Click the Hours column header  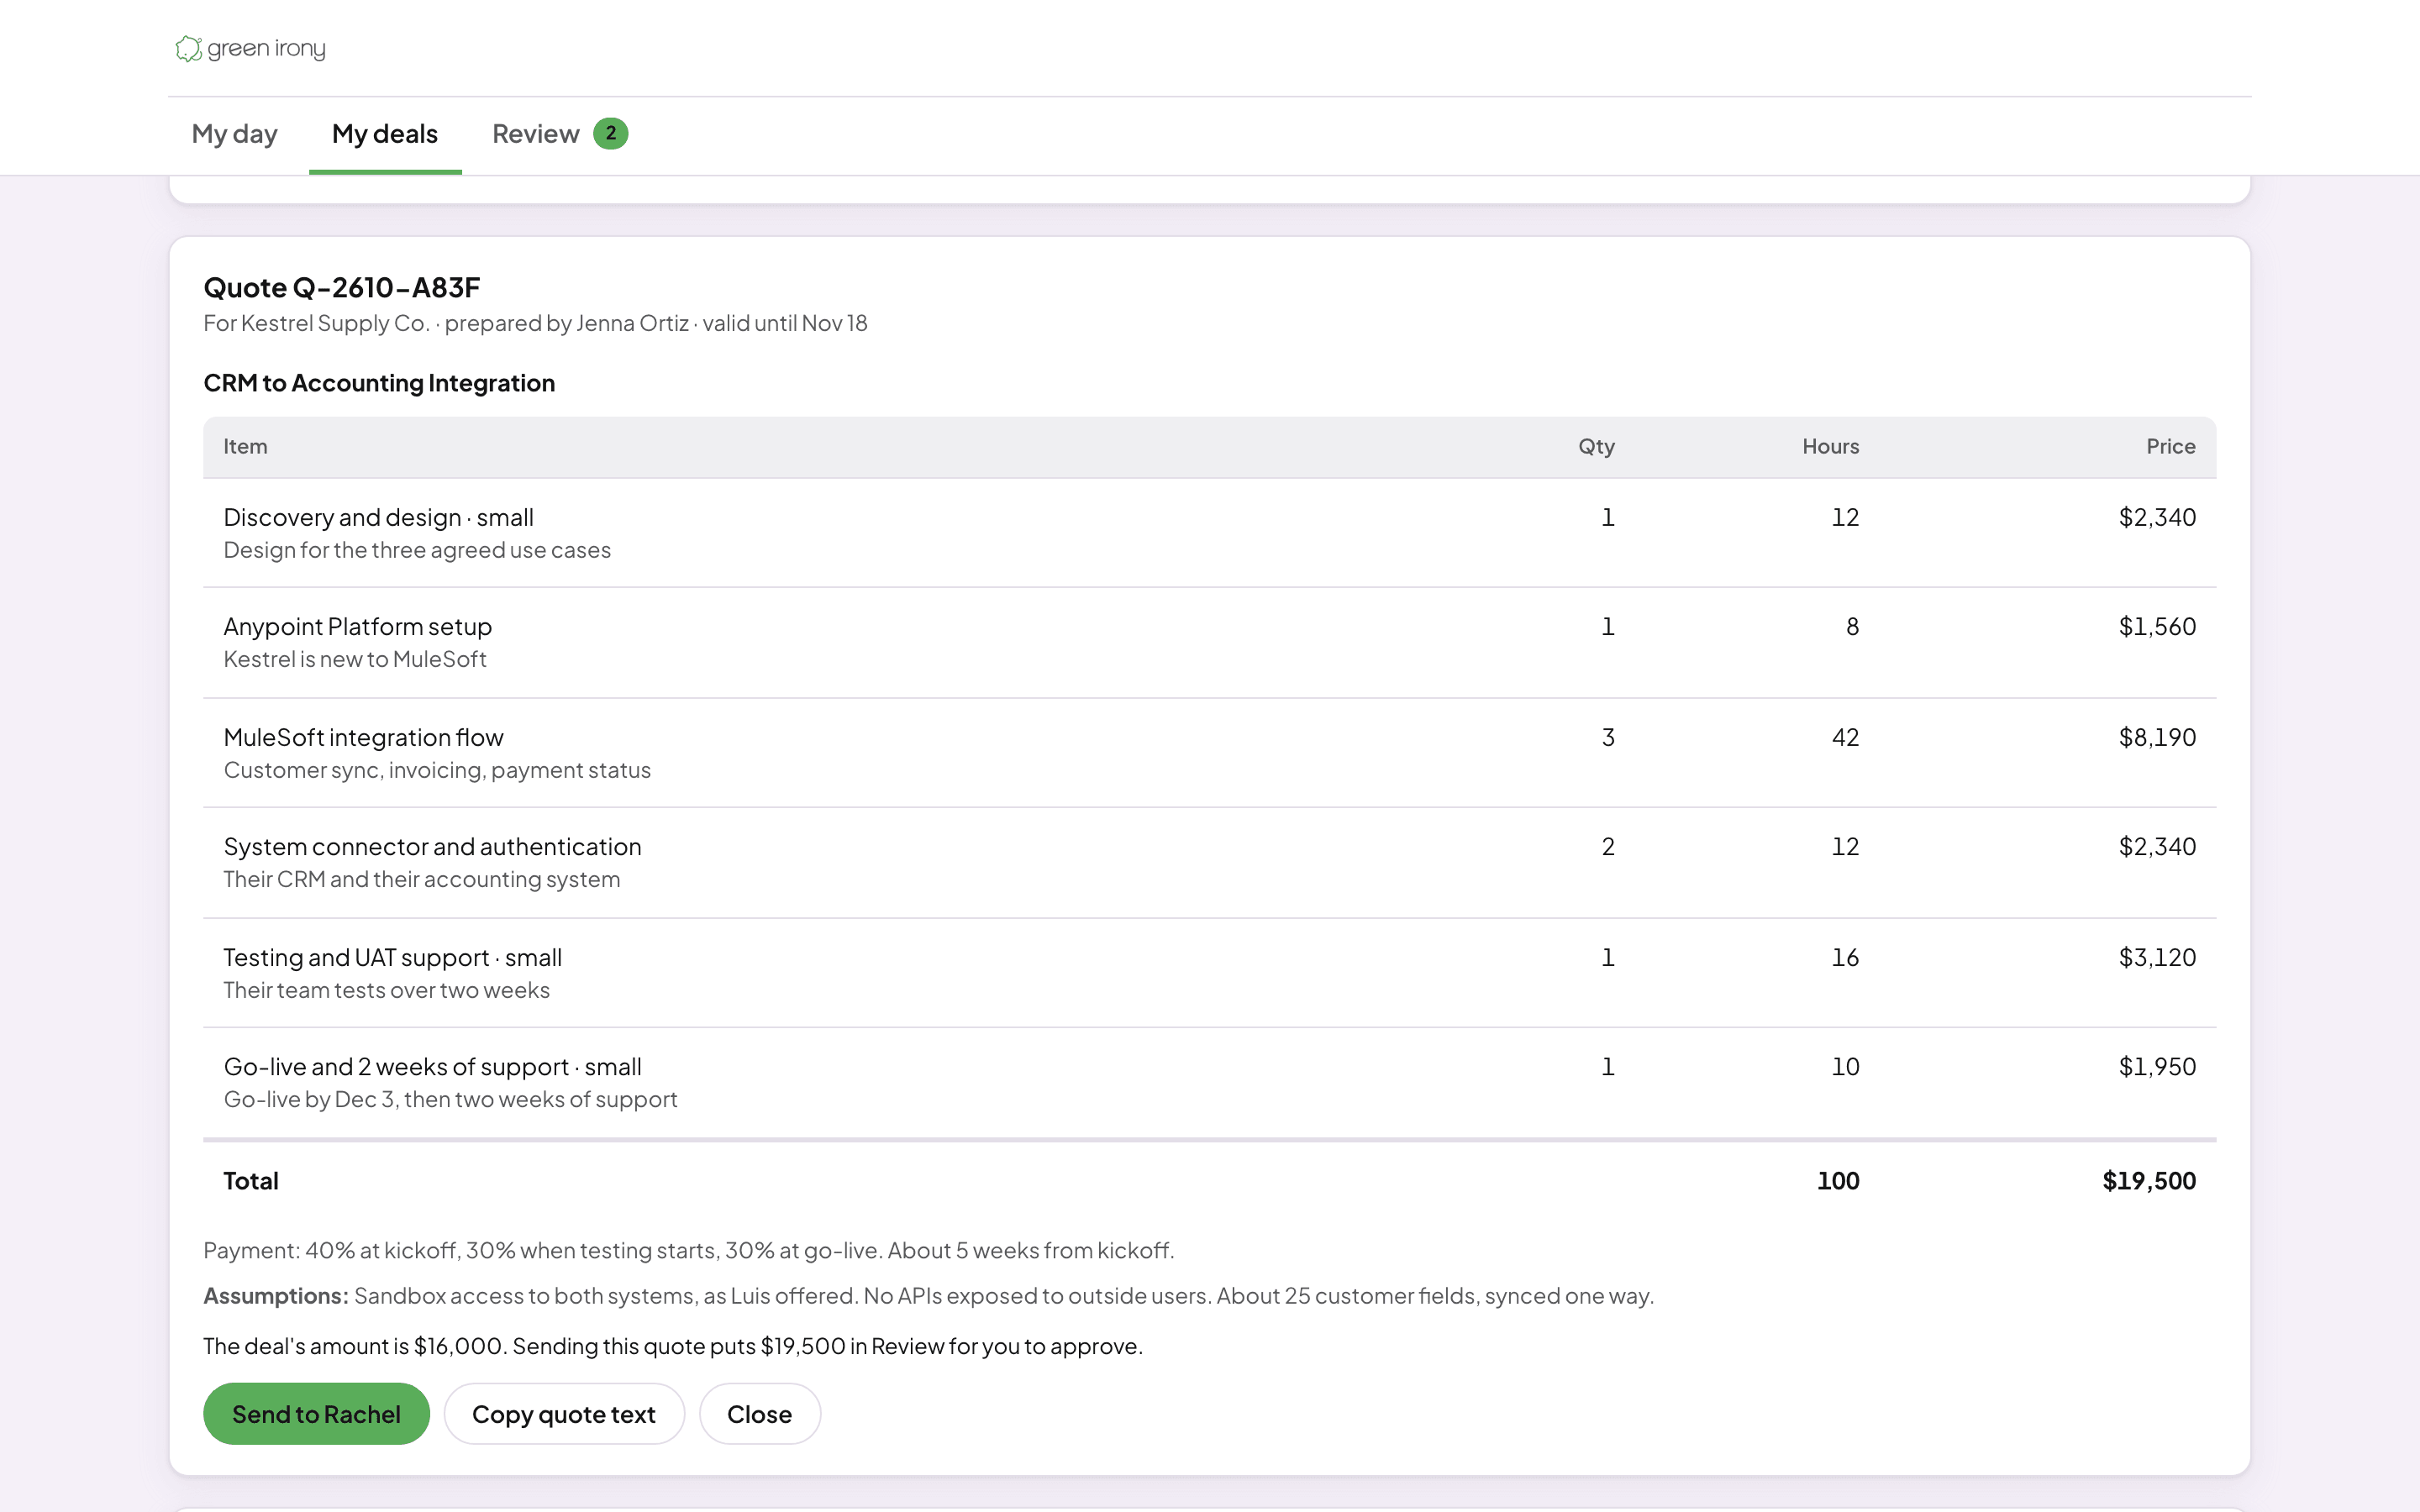click(x=1830, y=446)
